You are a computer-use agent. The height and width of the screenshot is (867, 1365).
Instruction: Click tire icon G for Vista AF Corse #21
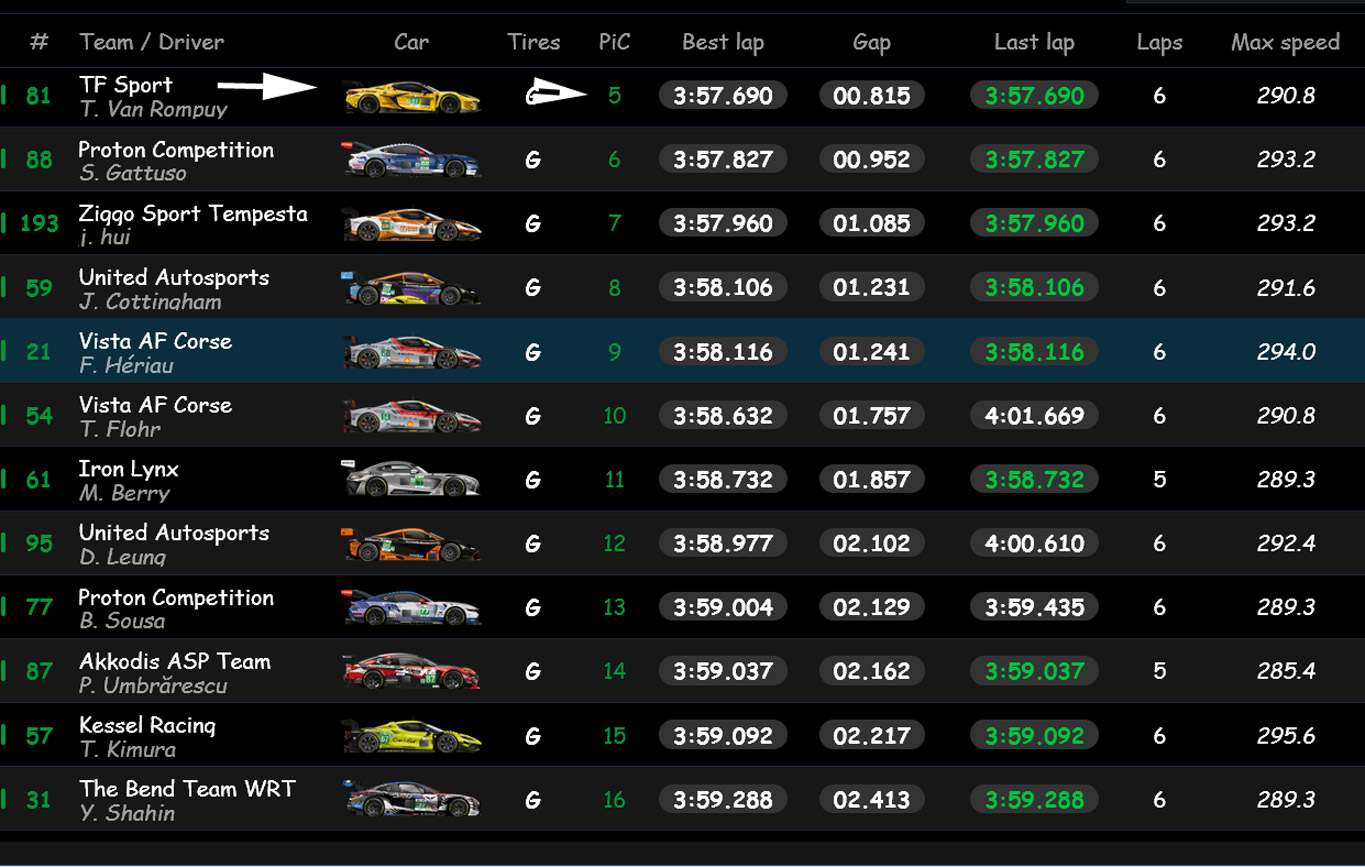click(533, 352)
